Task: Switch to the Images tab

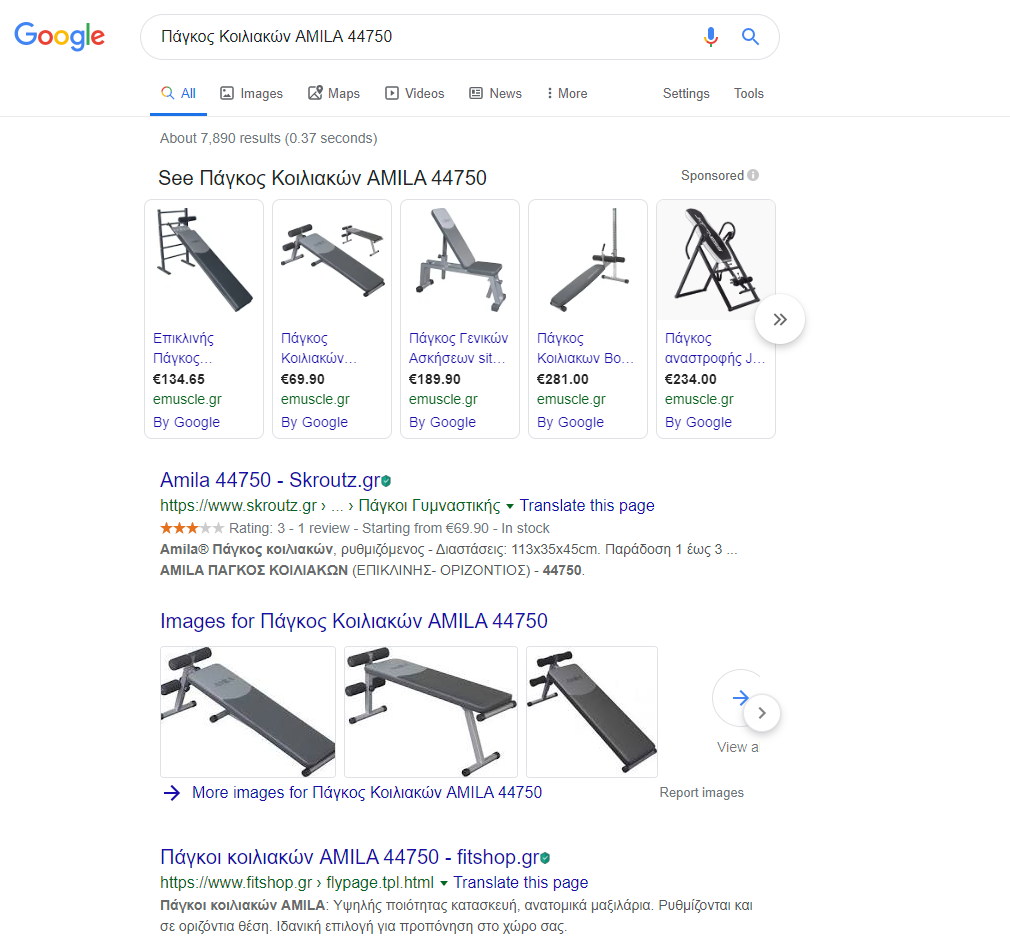Action: (x=251, y=93)
